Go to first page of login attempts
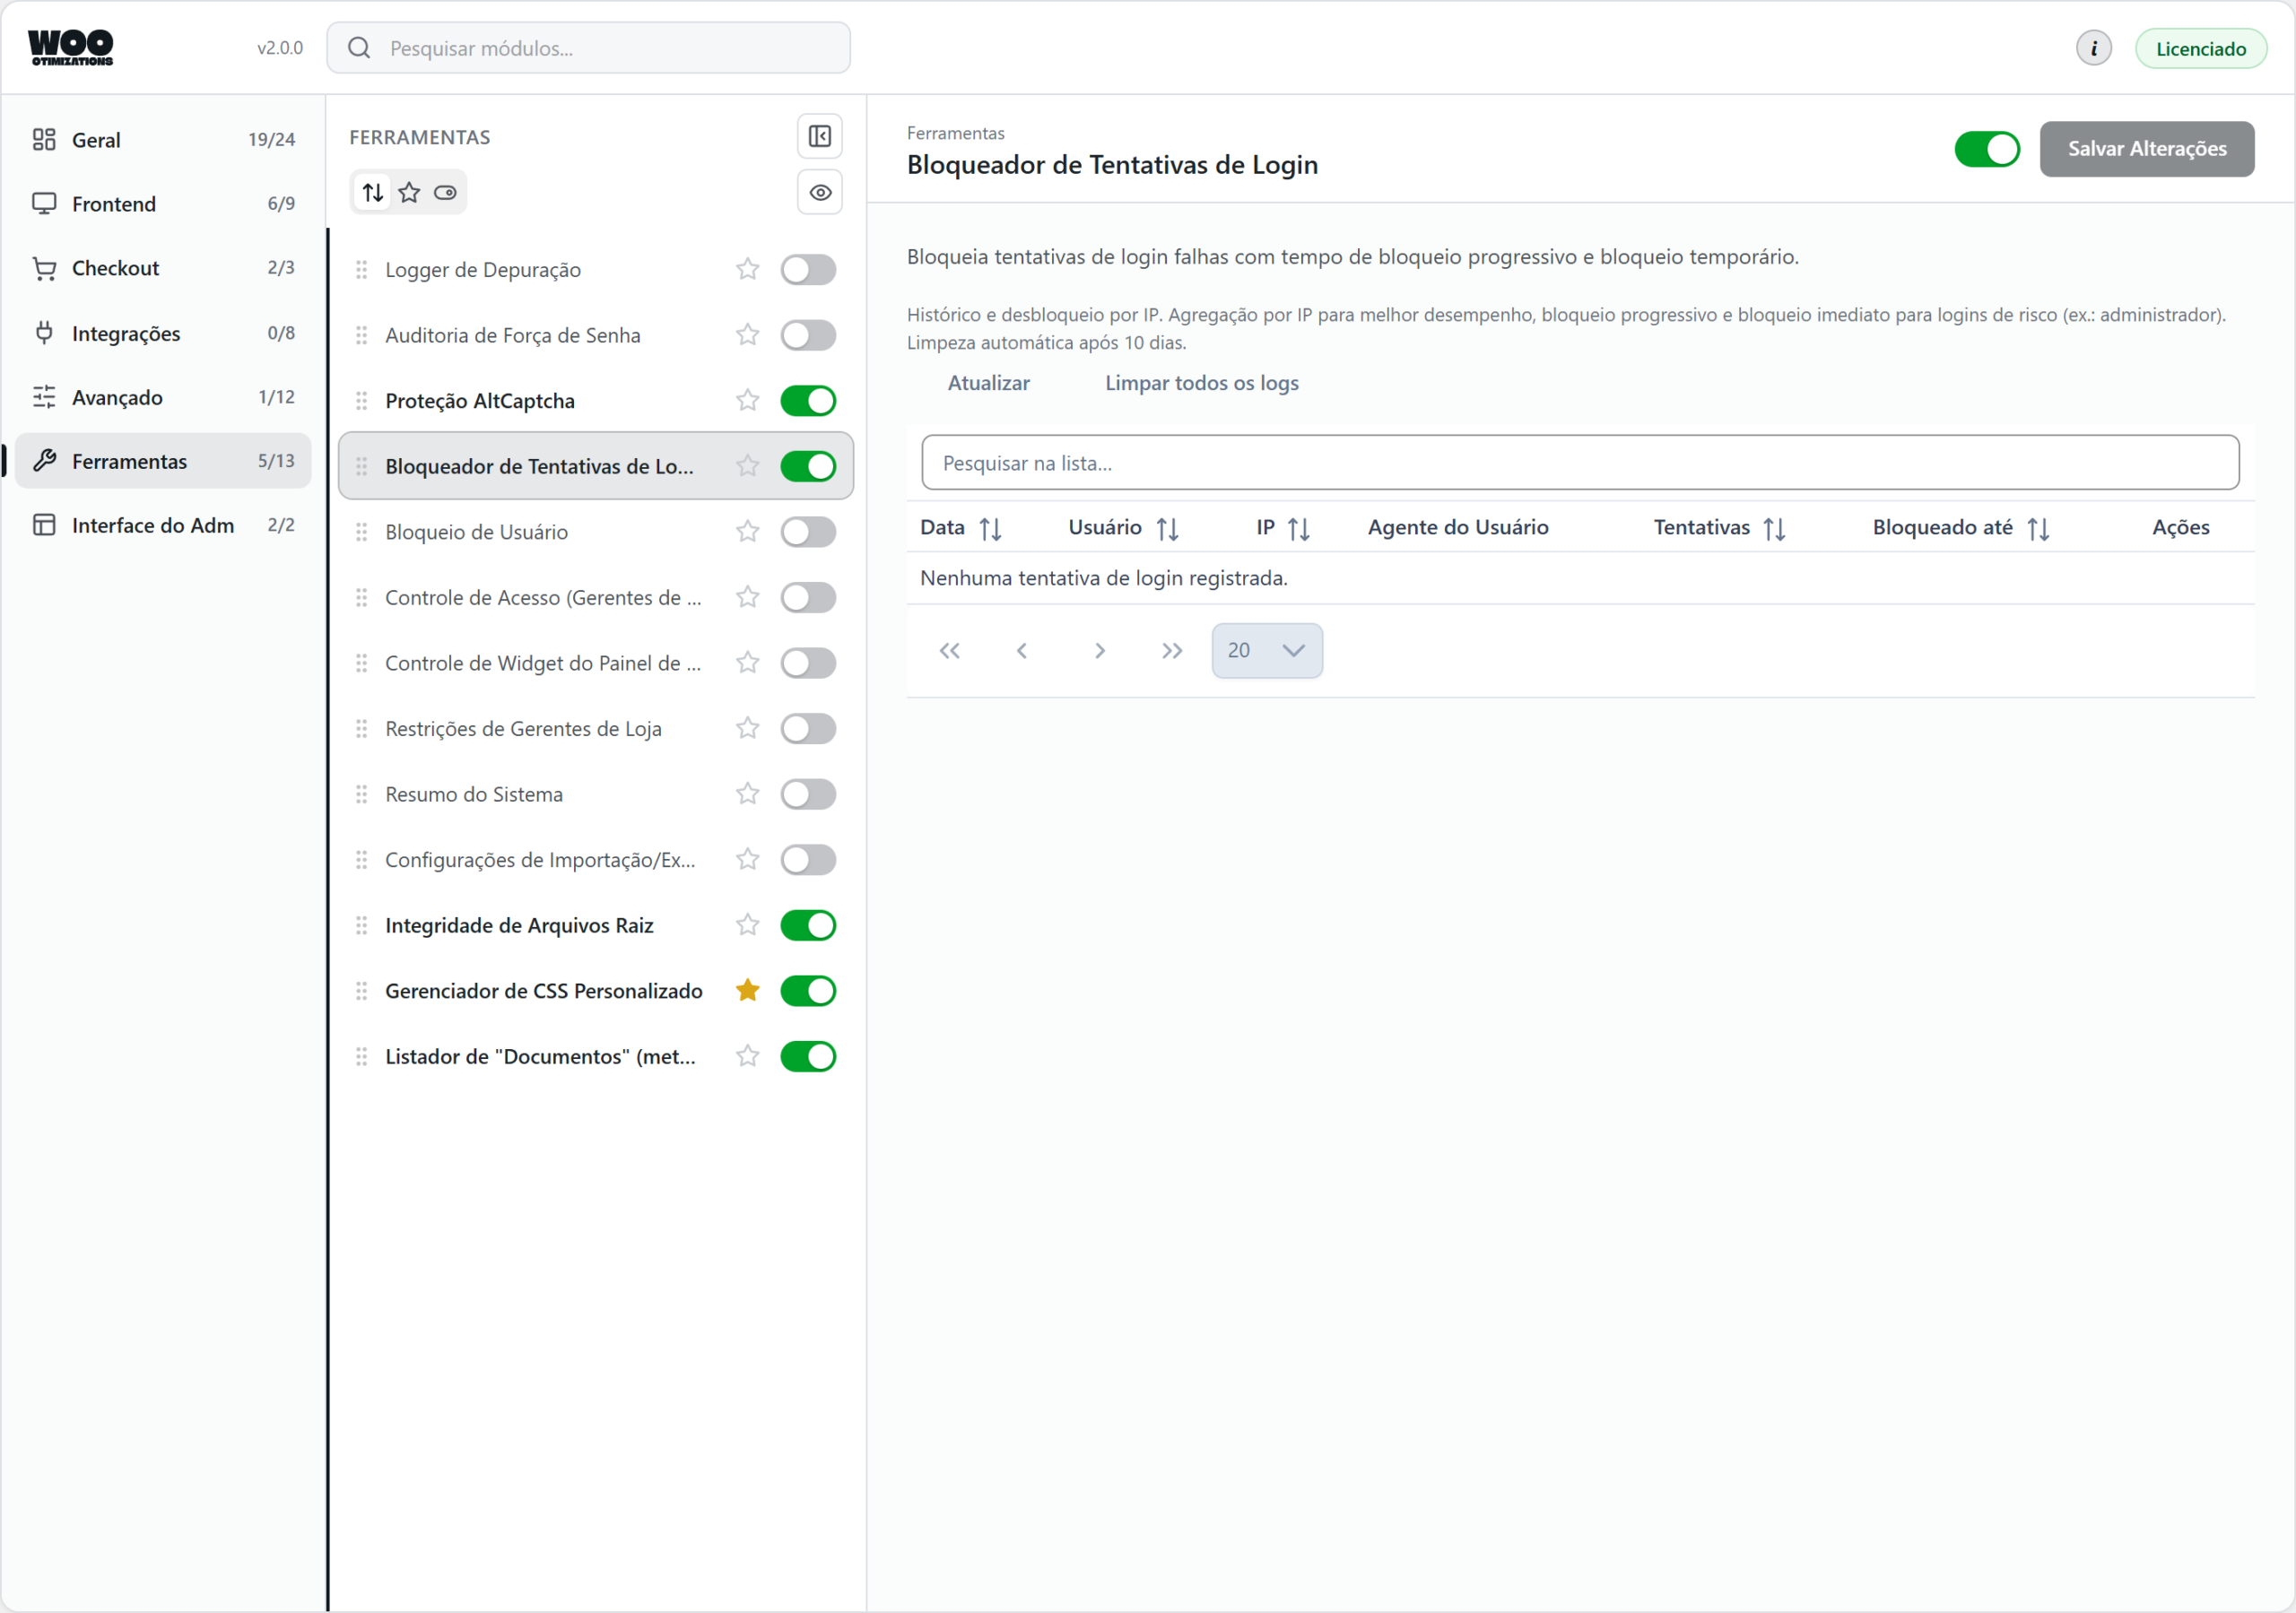 point(949,651)
